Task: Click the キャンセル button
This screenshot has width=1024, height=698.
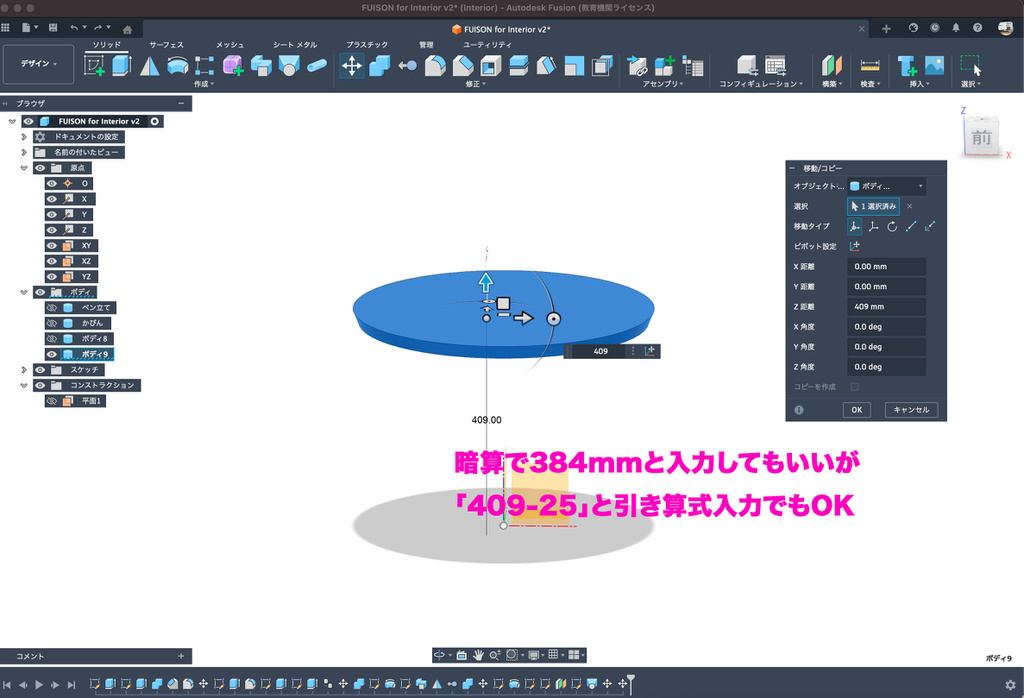Action: tap(910, 410)
